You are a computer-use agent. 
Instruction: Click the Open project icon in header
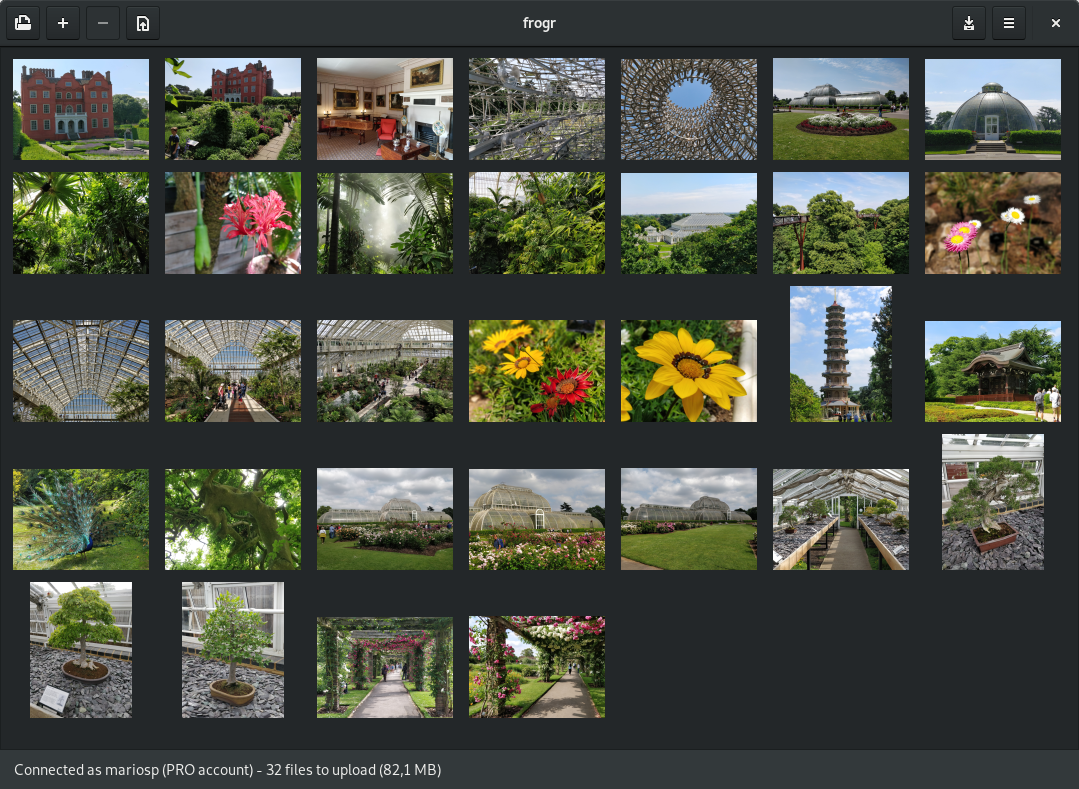(23, 23)
